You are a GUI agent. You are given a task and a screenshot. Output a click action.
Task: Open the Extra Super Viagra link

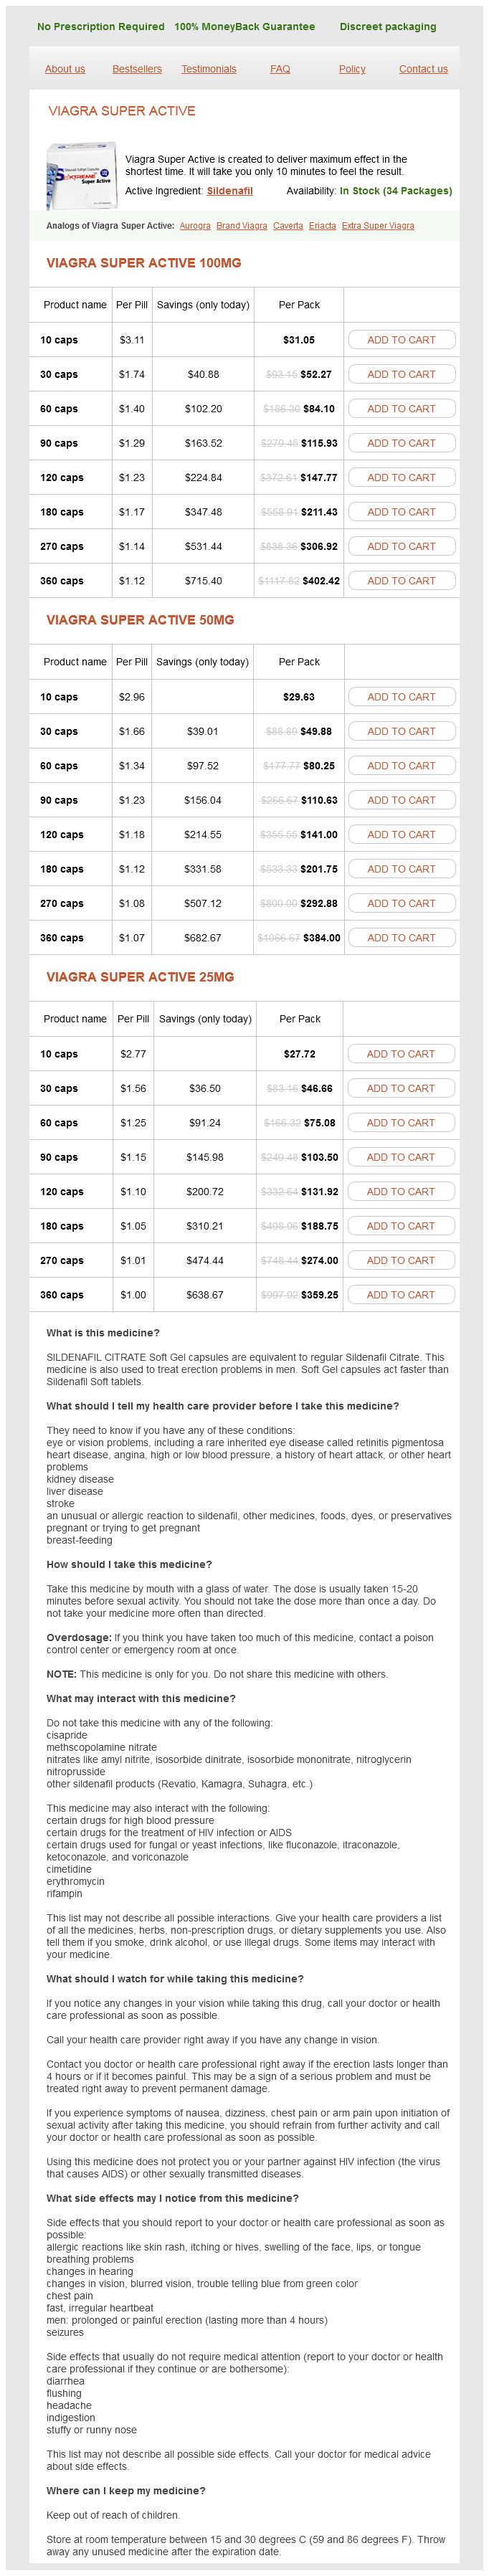point(378,226)
